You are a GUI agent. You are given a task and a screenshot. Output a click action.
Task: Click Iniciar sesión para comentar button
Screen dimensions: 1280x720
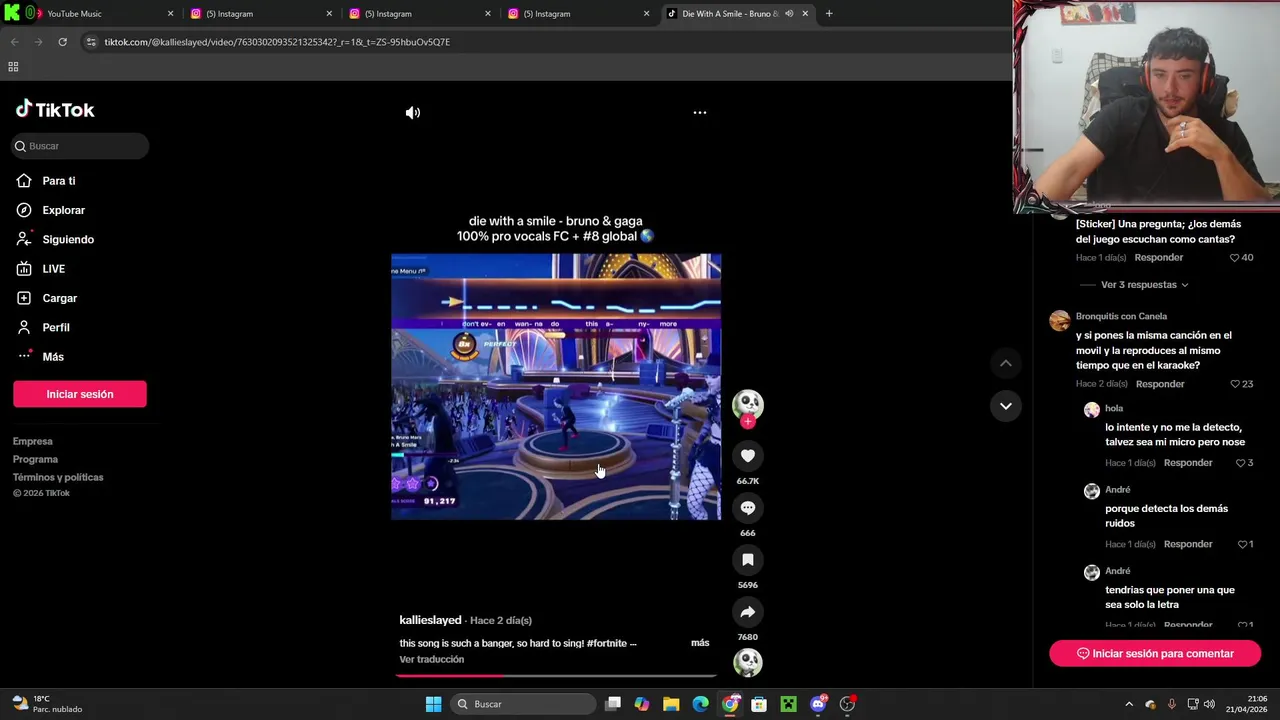1155,653
